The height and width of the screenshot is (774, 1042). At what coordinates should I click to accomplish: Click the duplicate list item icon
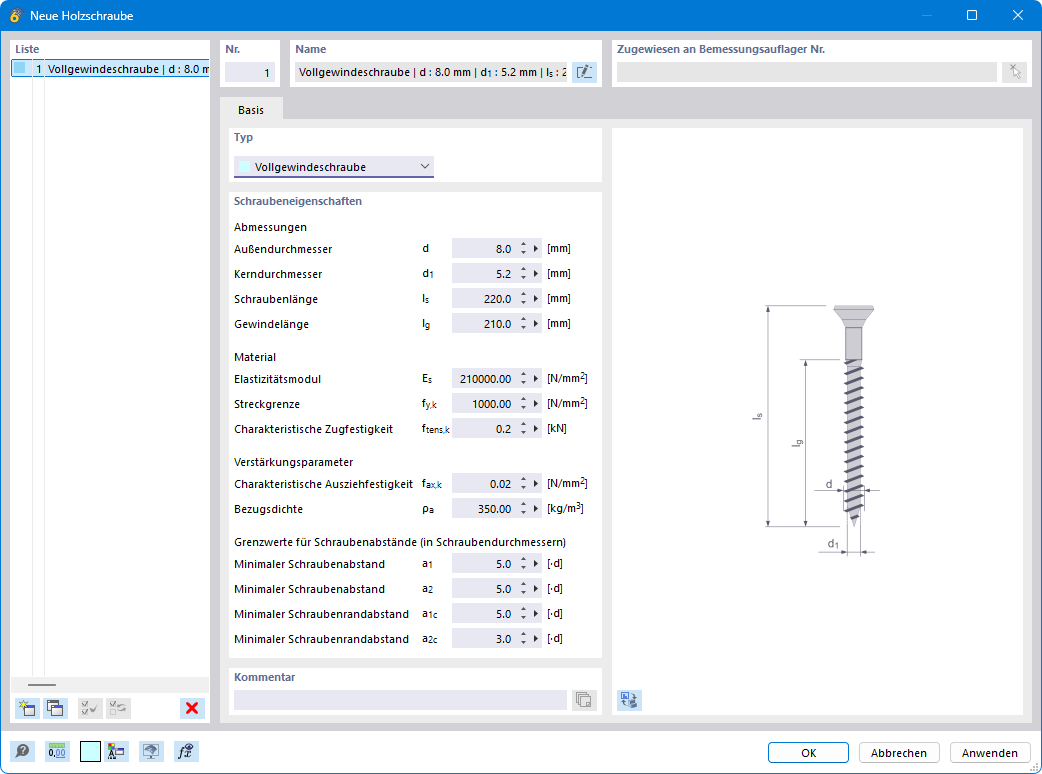(56, 708)
